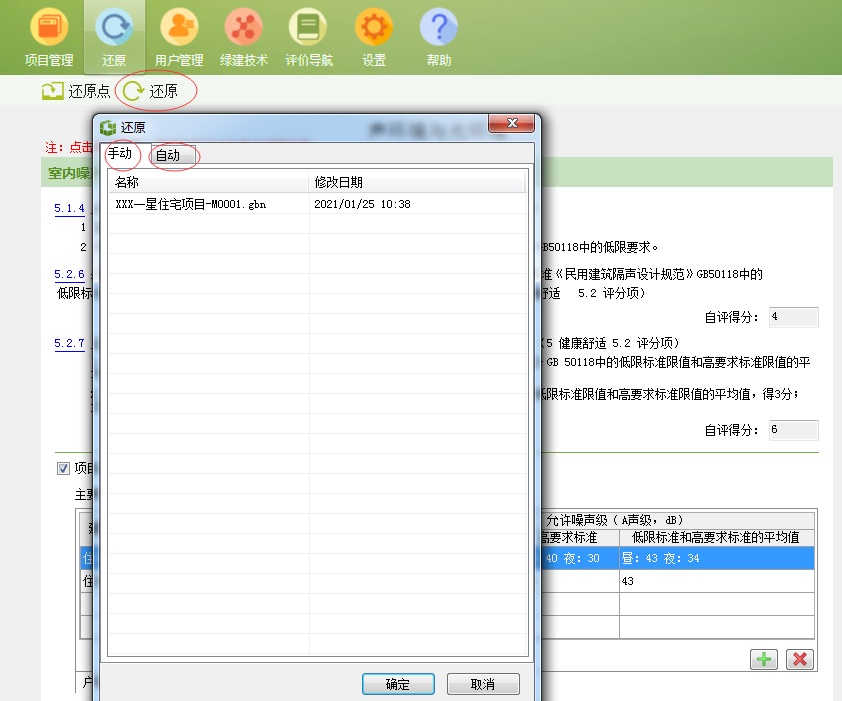Click the red X delete-row icon
Viewport: 842px width, 701px height.
pos(800,659)
